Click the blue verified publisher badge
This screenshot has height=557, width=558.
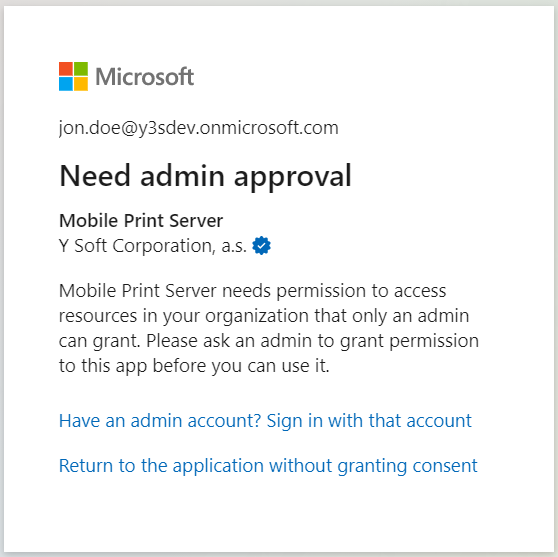(x=261, y=246)
